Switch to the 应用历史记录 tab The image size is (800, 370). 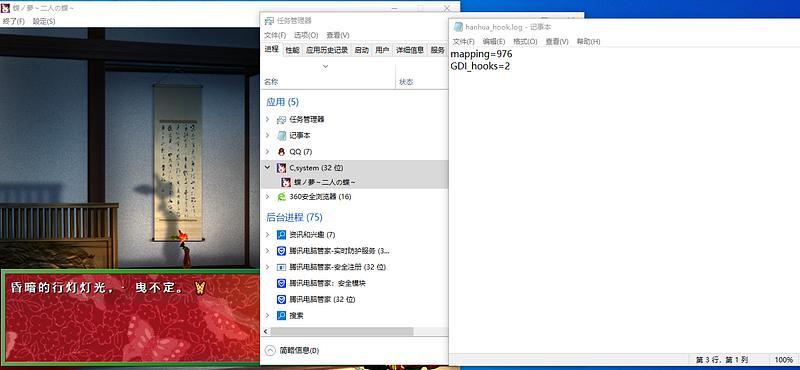[x=327, y=50]
